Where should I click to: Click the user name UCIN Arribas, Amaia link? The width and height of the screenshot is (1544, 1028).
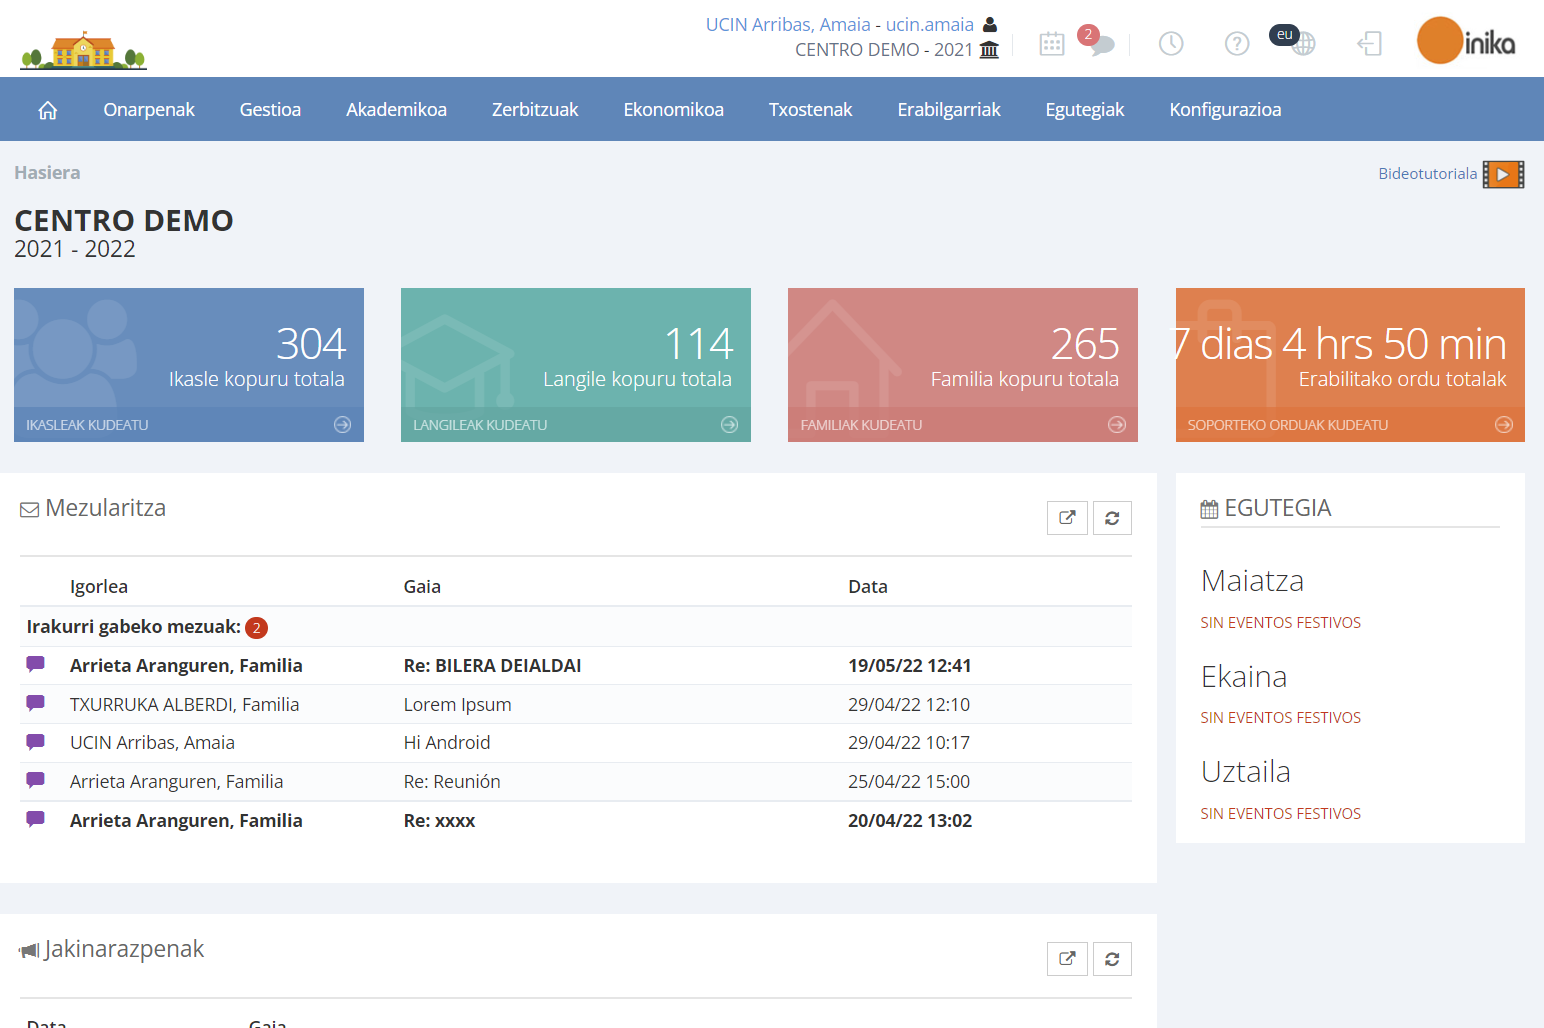[x=787, y=25]
